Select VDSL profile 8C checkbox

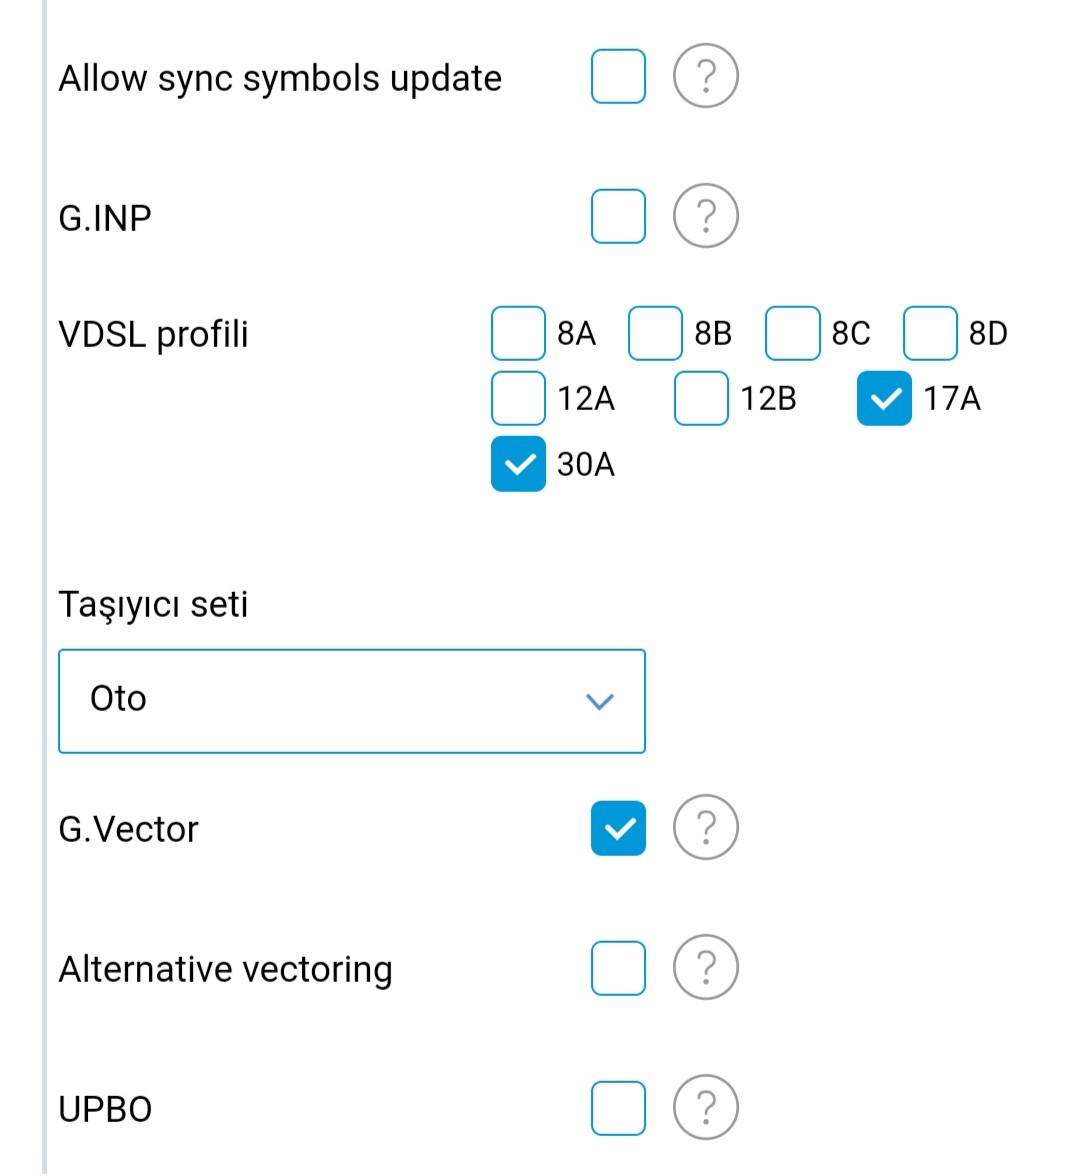793,333
